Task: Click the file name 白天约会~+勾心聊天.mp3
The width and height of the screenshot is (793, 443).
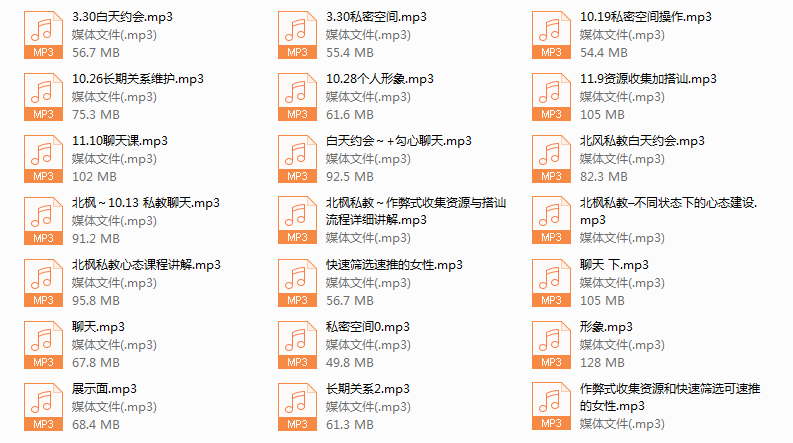Action: pyautogui.click(x=399, y=141)
